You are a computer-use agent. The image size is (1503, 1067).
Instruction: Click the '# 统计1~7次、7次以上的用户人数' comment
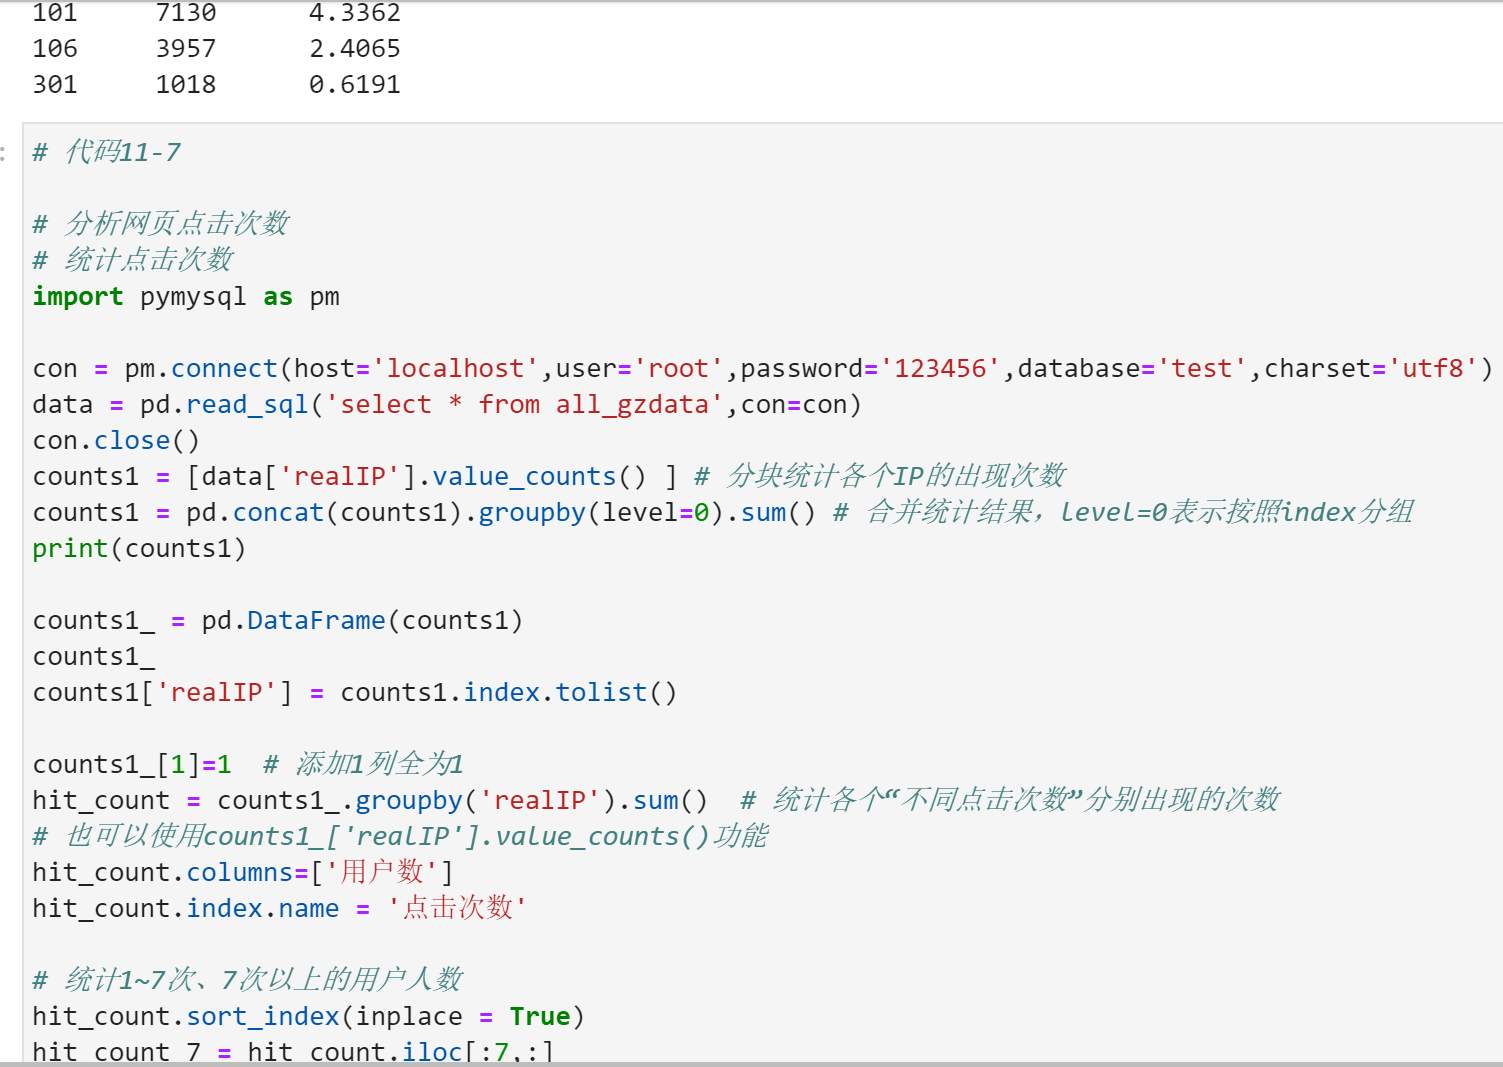[x=247, y=980]
